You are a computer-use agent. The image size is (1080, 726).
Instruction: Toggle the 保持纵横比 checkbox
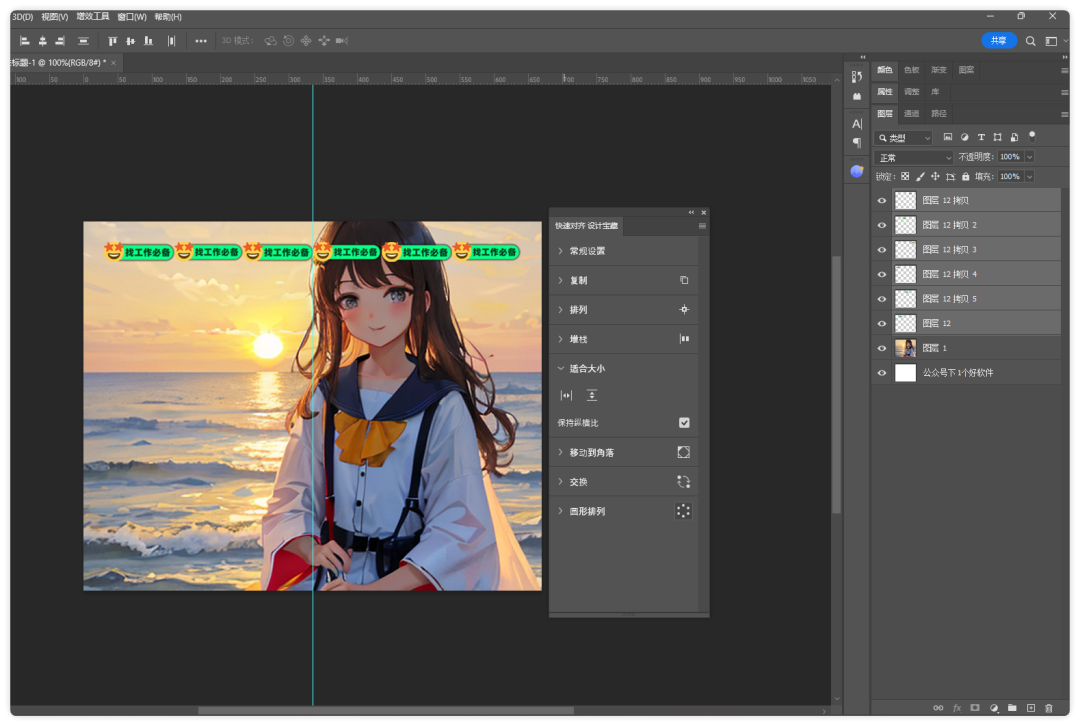click(x=684, y=423)
